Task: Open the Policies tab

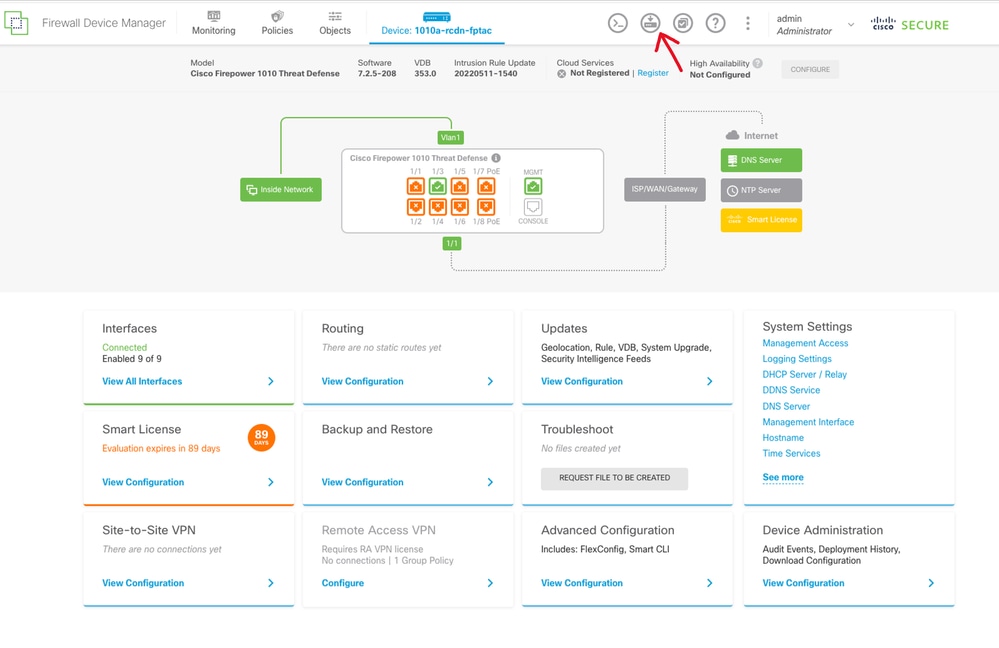Action: click(277, 23)
